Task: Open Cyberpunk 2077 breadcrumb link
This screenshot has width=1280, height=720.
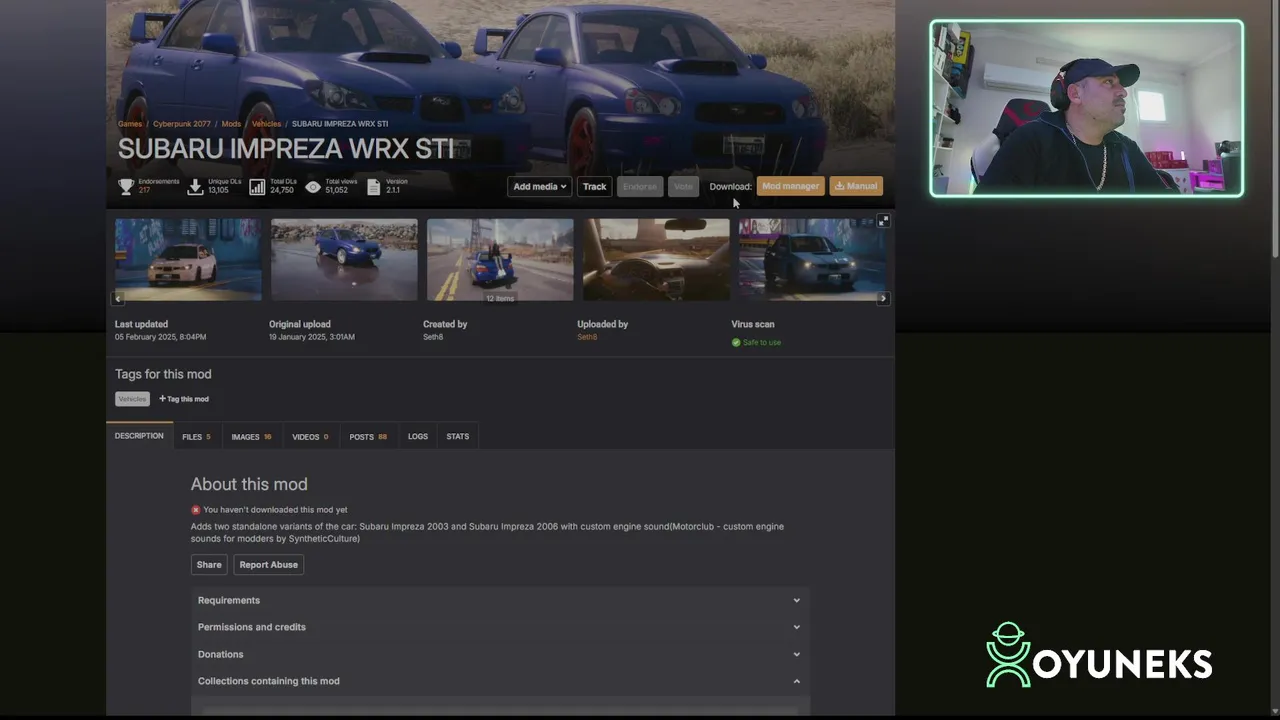Action: pyautogui.click(x=181, y=124)
